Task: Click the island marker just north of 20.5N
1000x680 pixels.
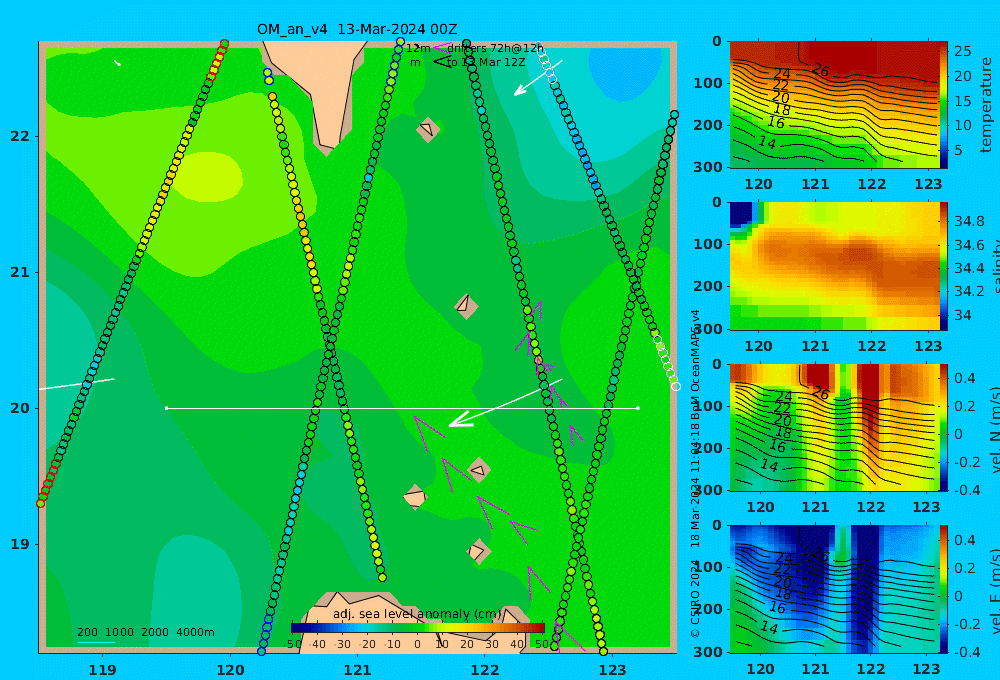Action: [466, 306]
